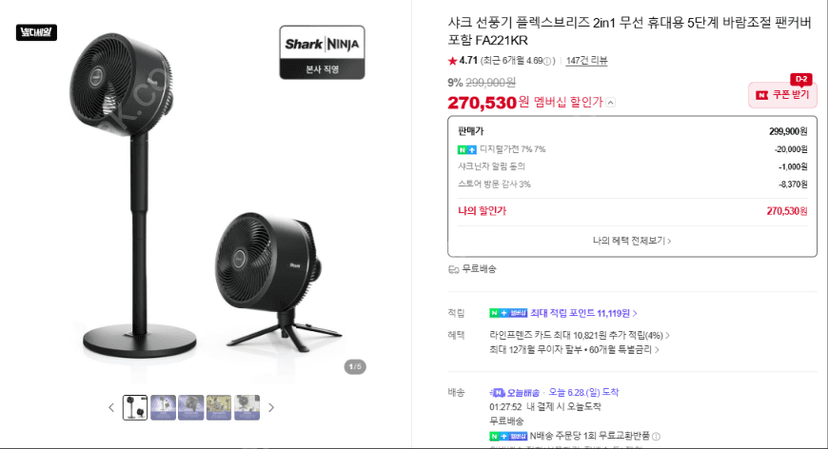Viewport: 828px width, 449px height.
Task: Click the 오늘배송 delivery badge
Action: click(x=514, y=393)
